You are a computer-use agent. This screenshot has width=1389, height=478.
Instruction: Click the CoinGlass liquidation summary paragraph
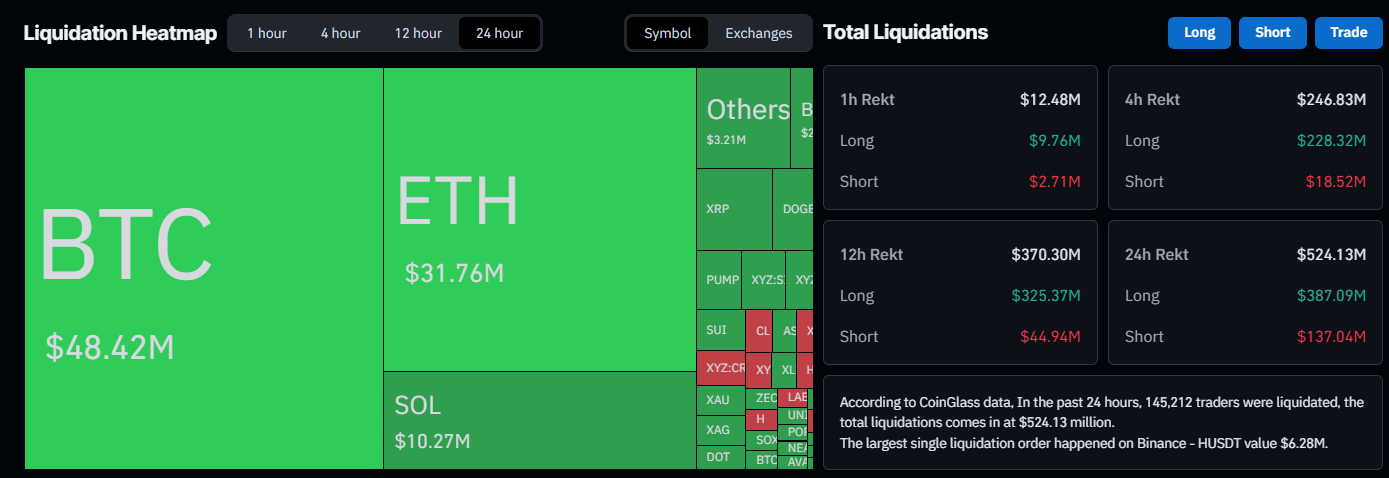[1101, 423]
